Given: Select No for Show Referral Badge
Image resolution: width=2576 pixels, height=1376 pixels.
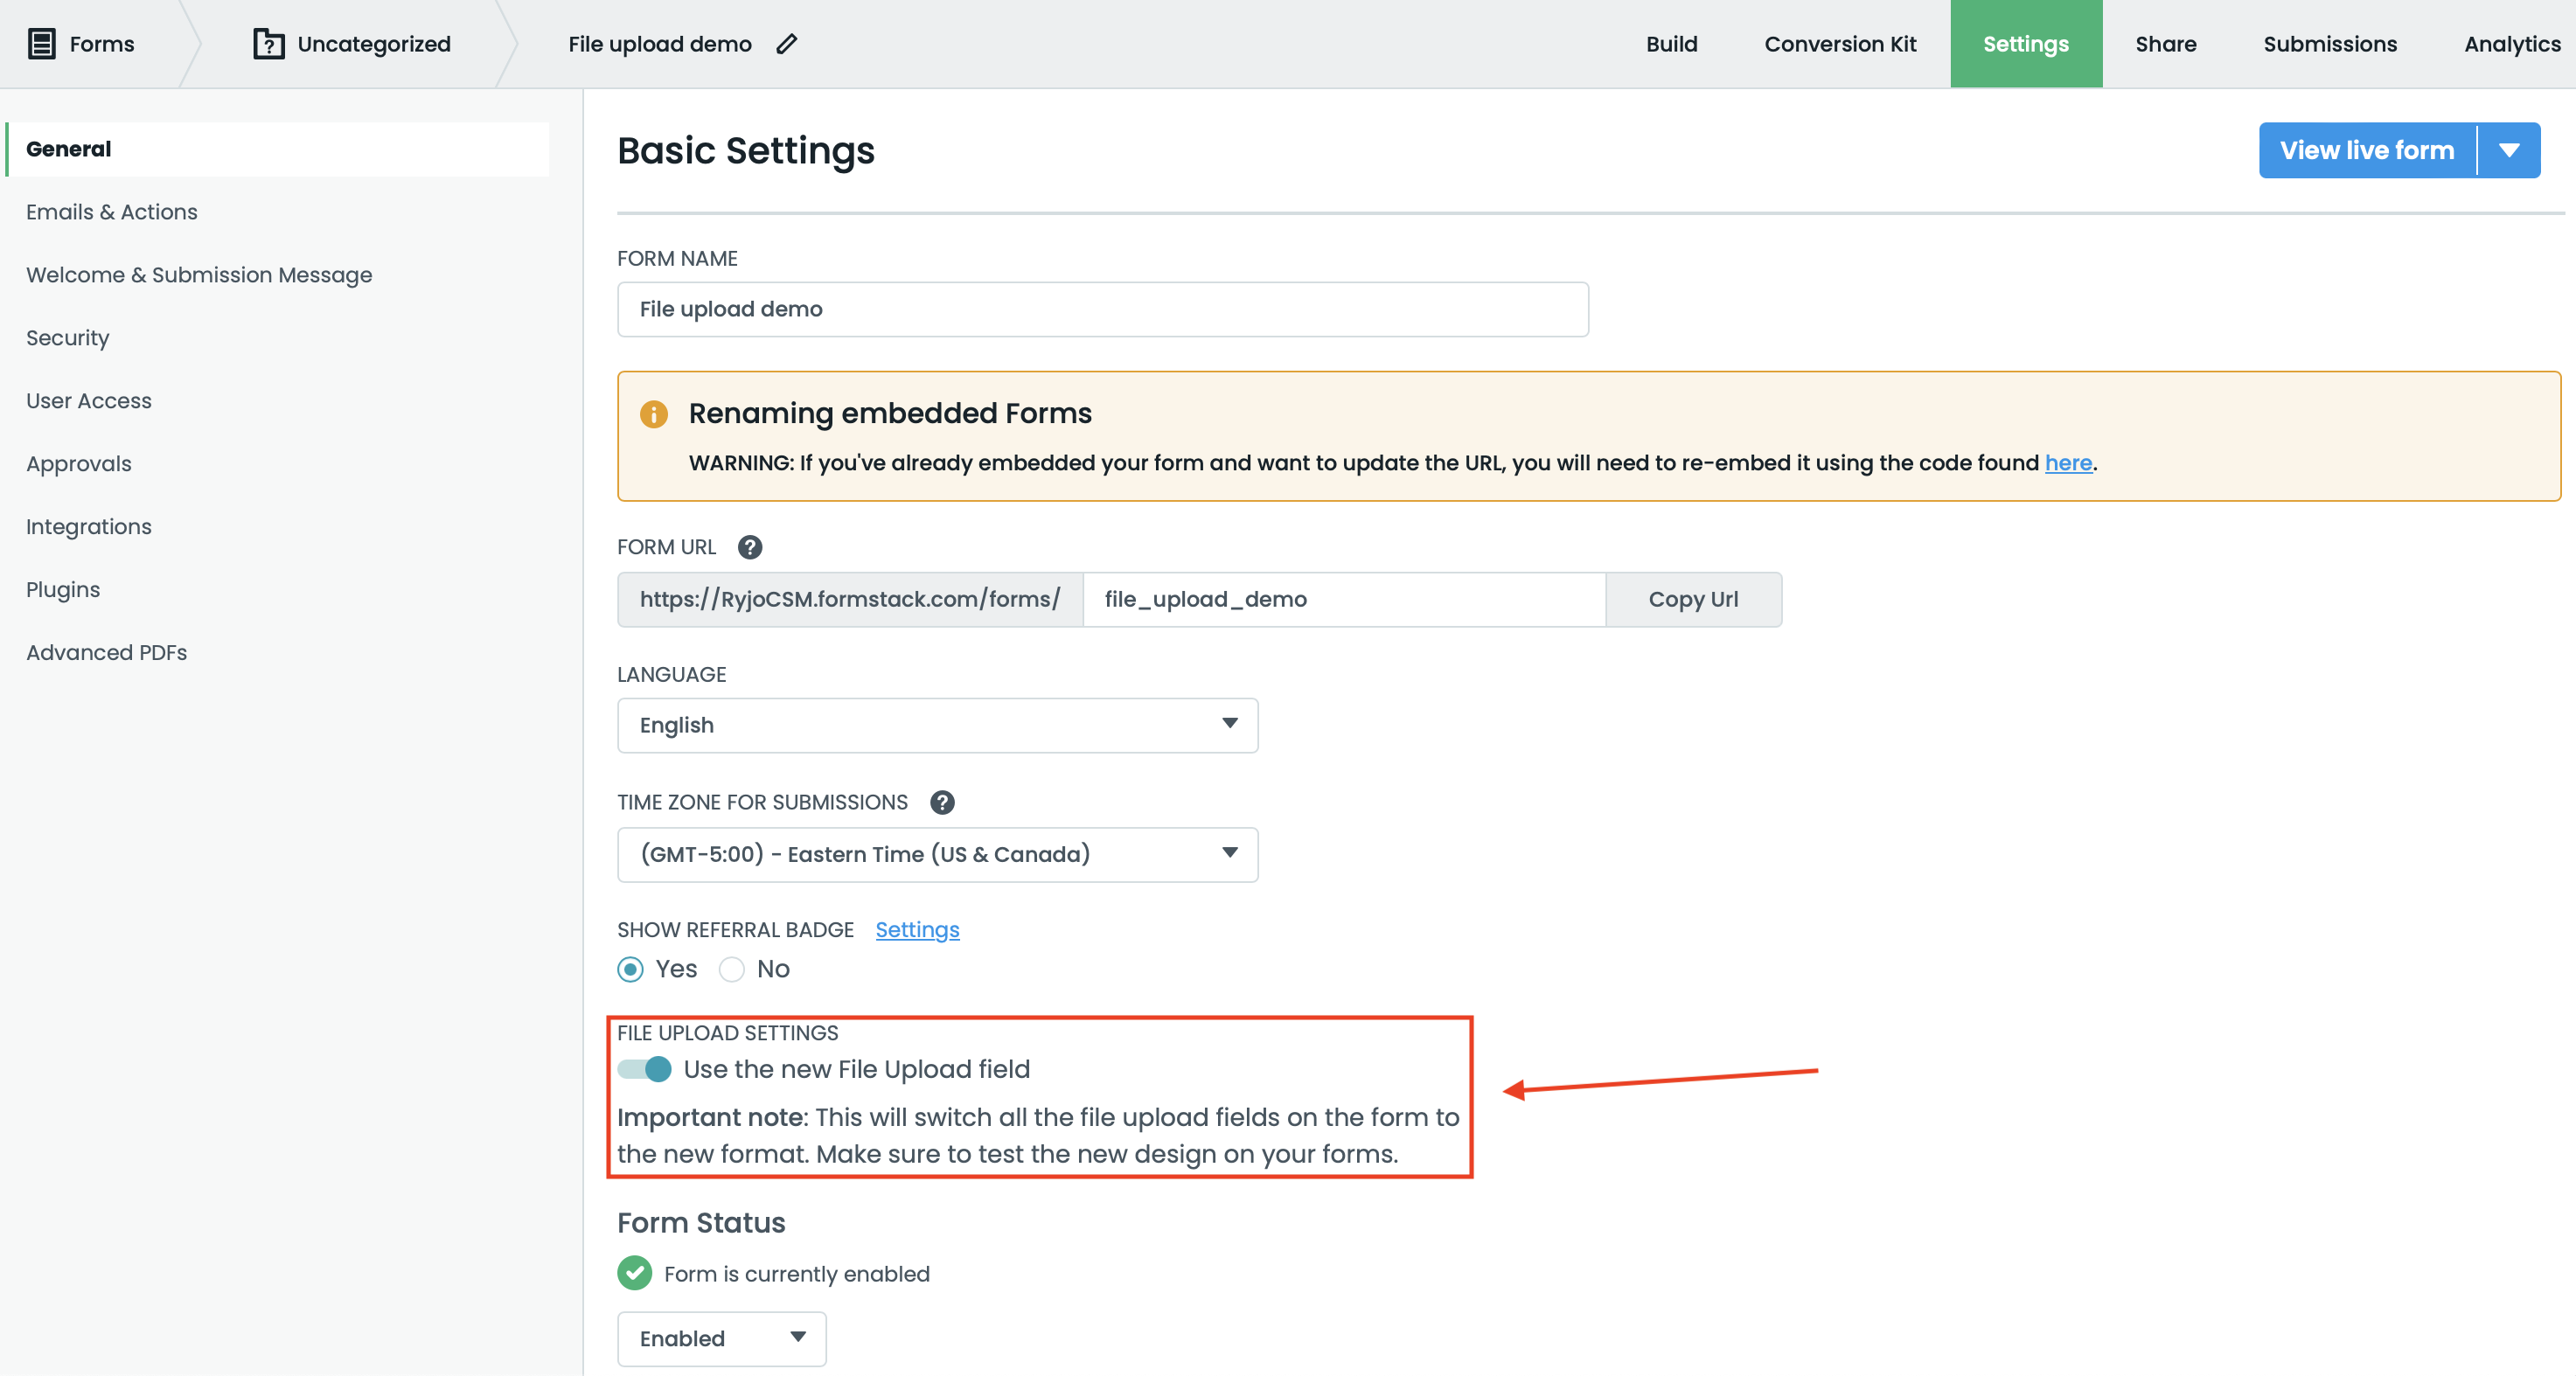Looking at the screenshot, I should click(x=732, y=969).
